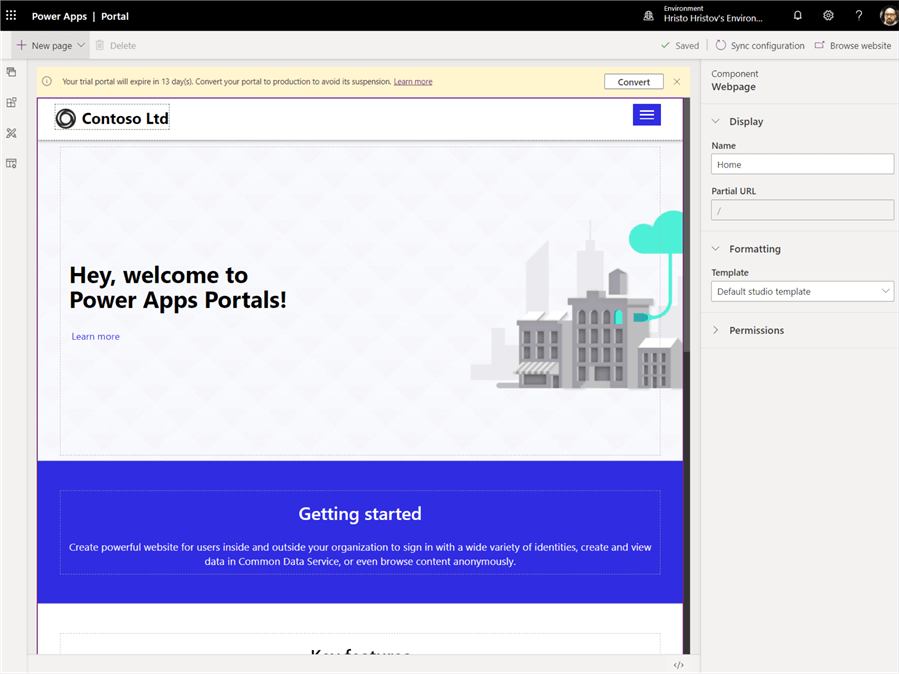
Task: Click the Portal label in header
Action: [115, 16]
